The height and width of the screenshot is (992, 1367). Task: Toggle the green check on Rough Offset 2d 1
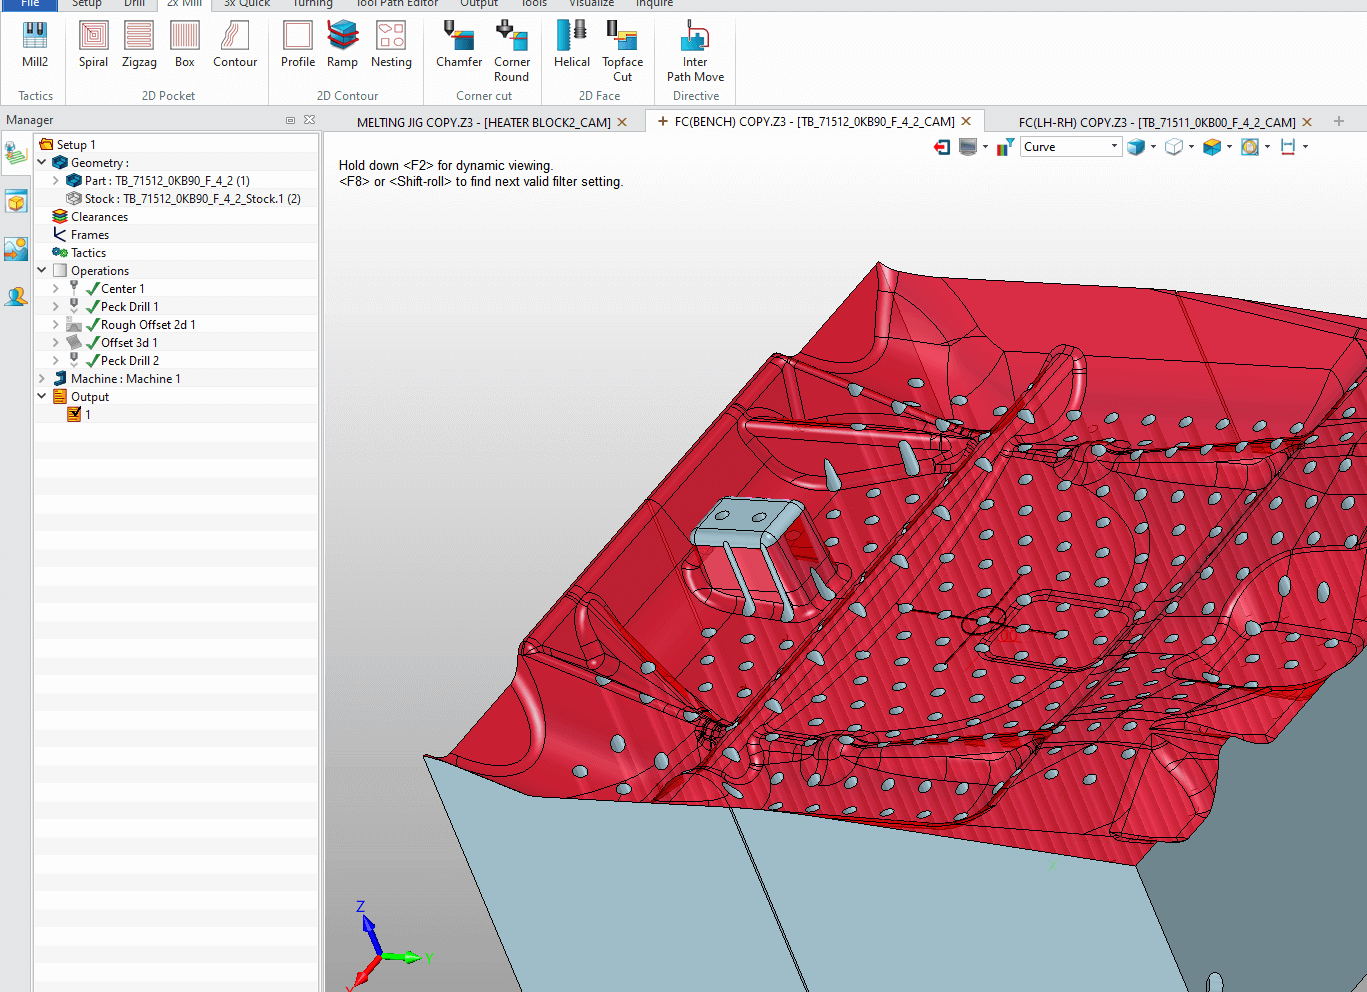tap(93, 325)
